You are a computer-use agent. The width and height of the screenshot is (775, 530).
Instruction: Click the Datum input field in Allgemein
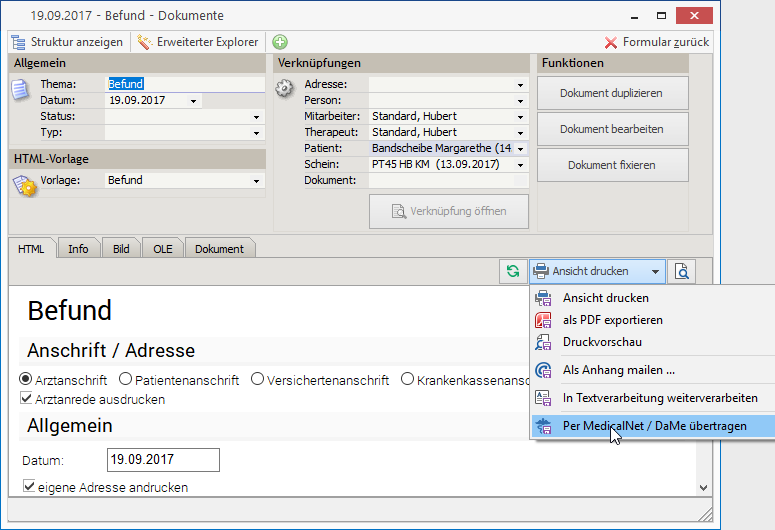162,460
